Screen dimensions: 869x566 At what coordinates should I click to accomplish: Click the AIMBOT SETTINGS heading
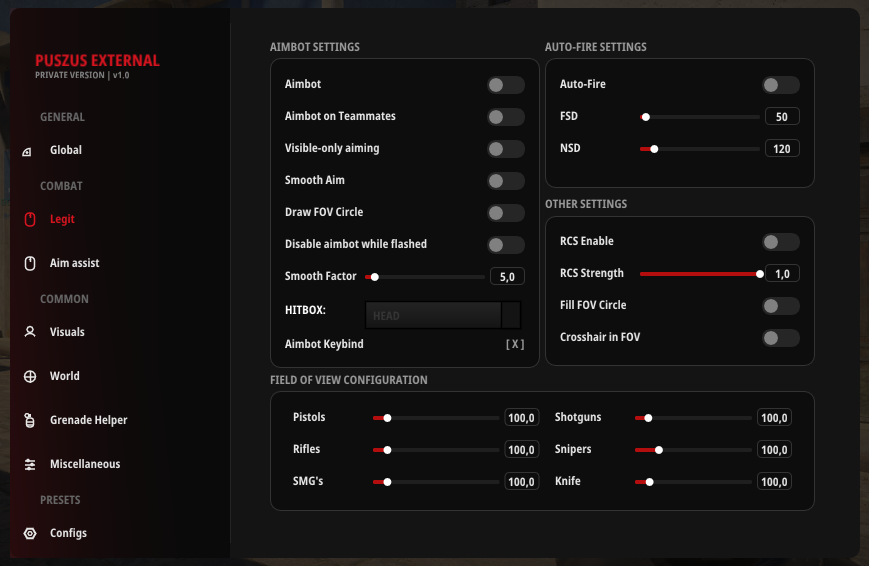(x=315, y=47)
